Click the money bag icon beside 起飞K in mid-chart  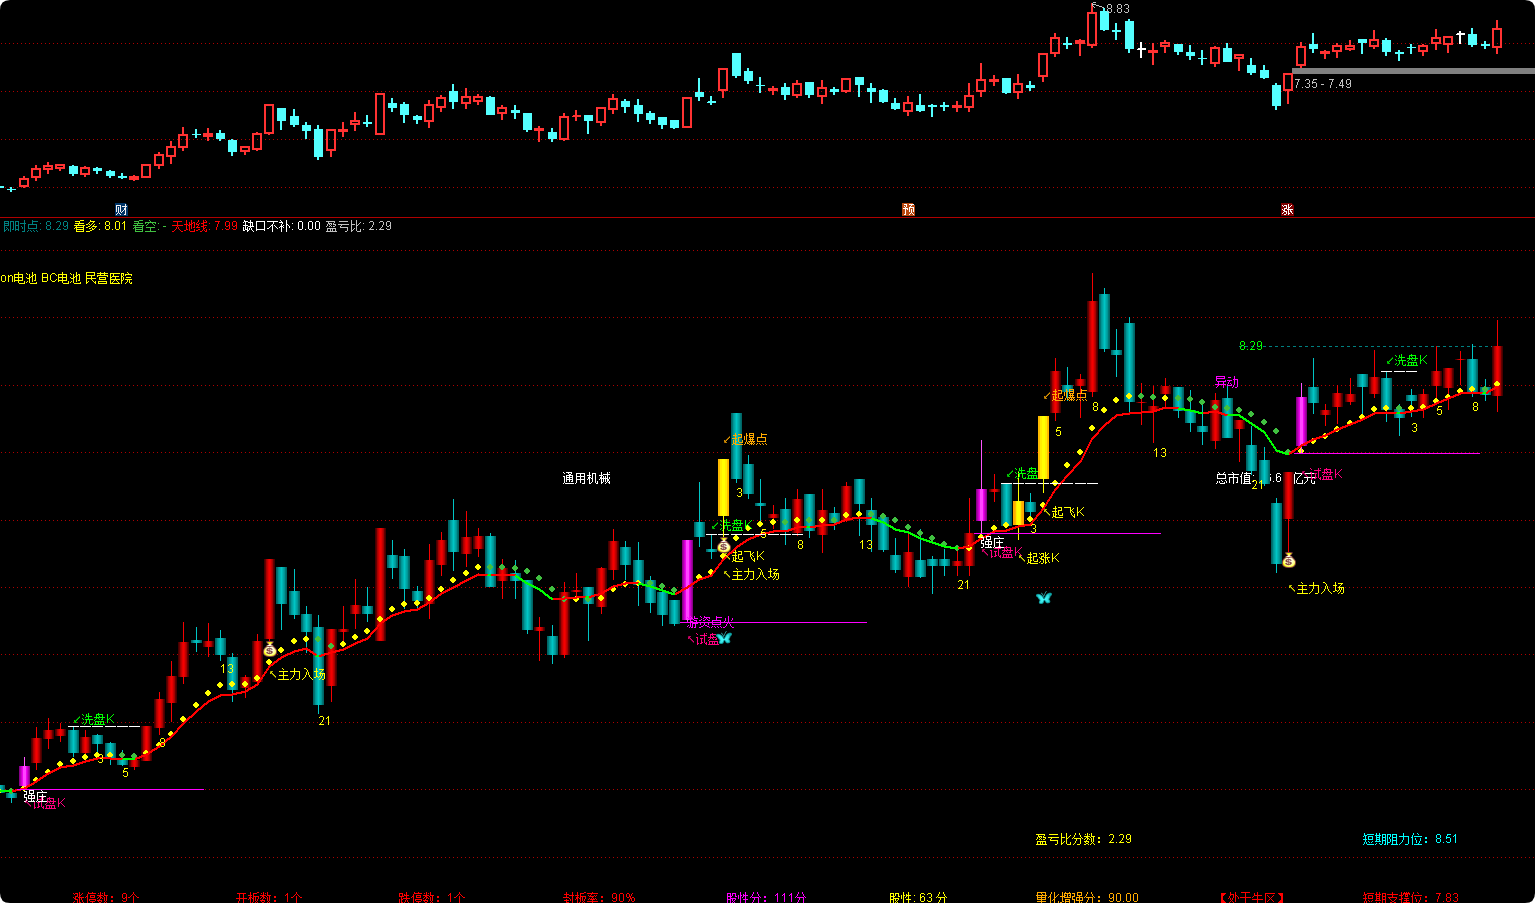(723, 546)
